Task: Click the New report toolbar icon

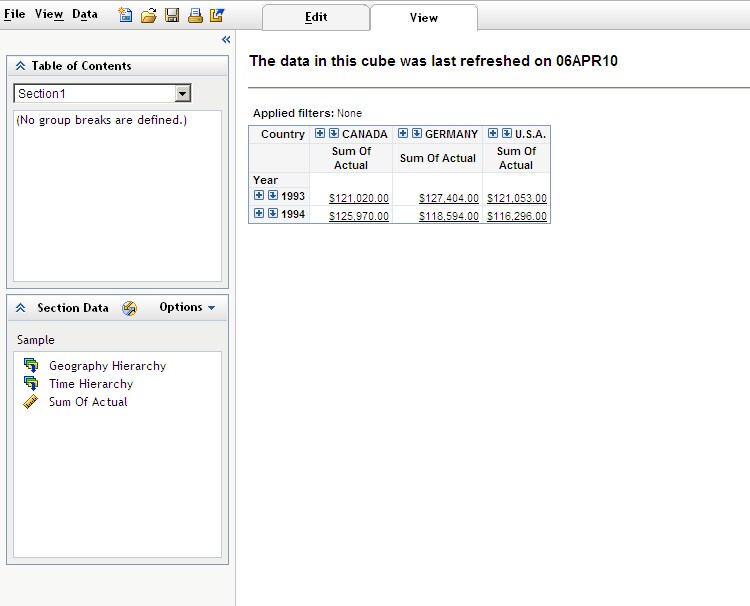Action: tap(125, 15)
